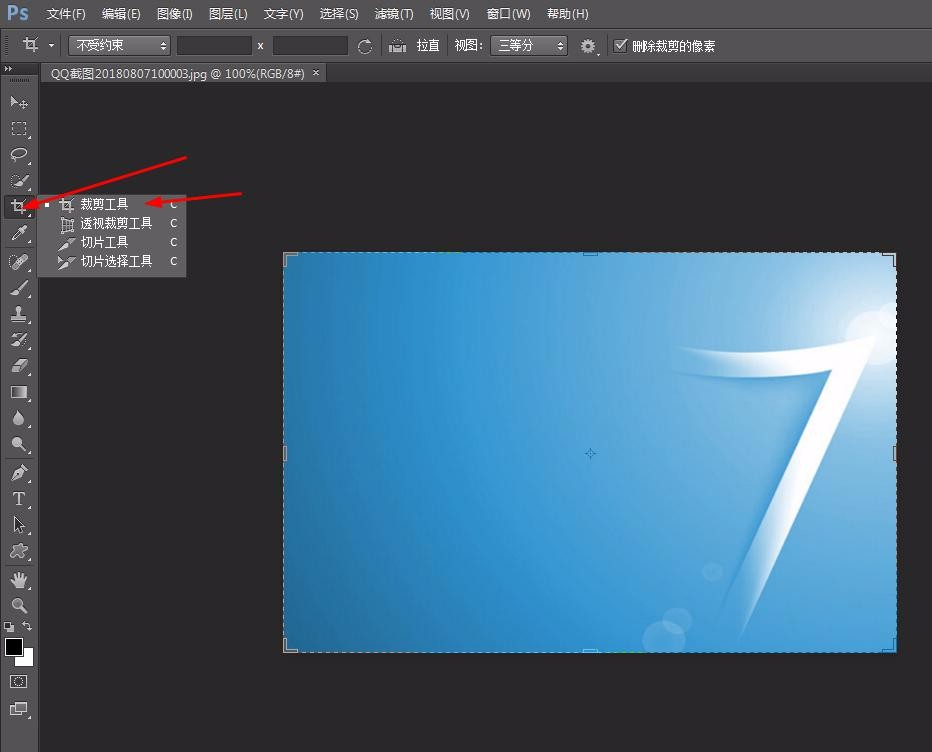
Task: Select the Blur tool
Action: (18, 419)
